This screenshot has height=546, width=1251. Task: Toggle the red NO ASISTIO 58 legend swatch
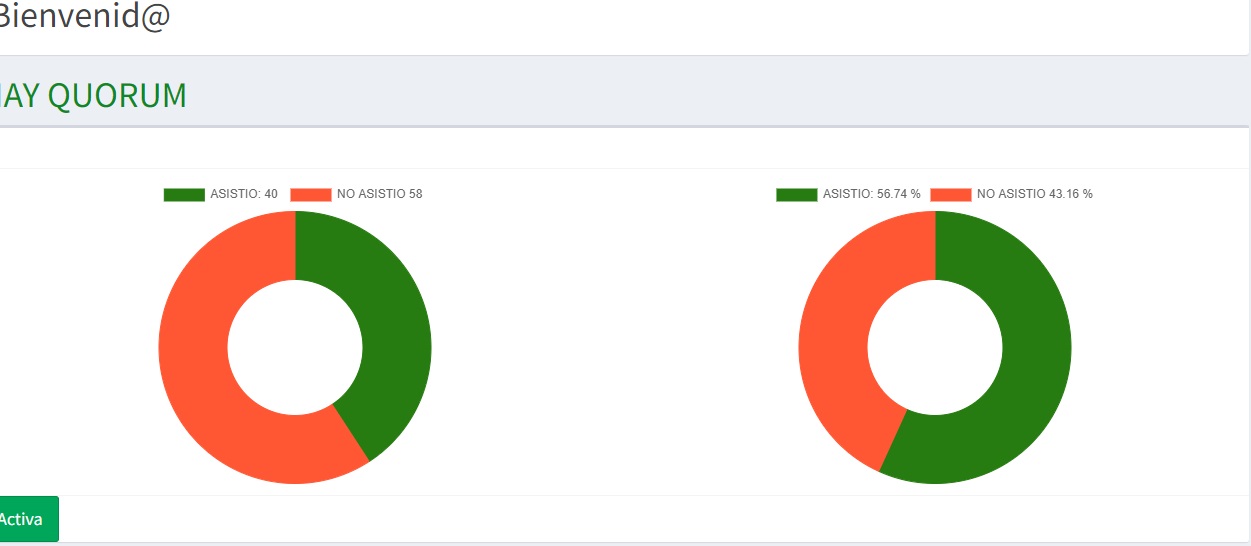[310, 194]
